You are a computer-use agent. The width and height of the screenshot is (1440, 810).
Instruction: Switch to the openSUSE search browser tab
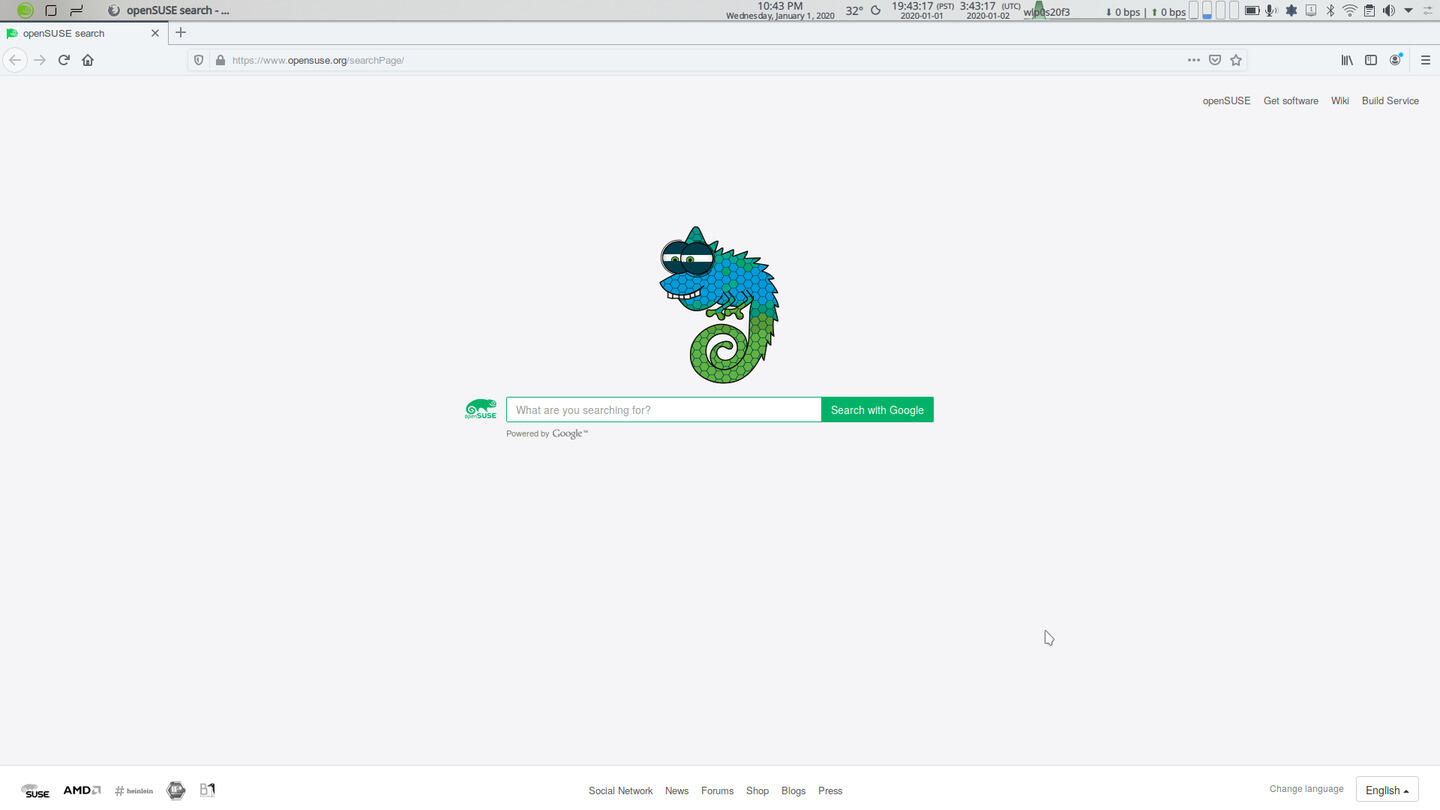83,33
